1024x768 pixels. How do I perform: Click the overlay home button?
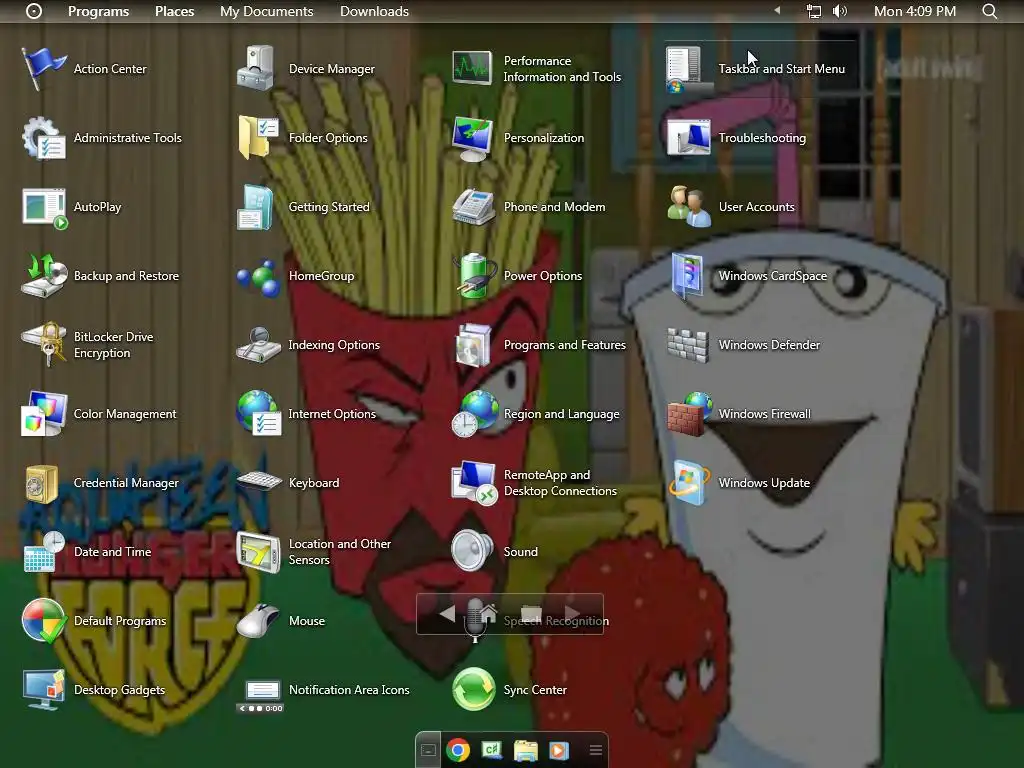point(488,613)
